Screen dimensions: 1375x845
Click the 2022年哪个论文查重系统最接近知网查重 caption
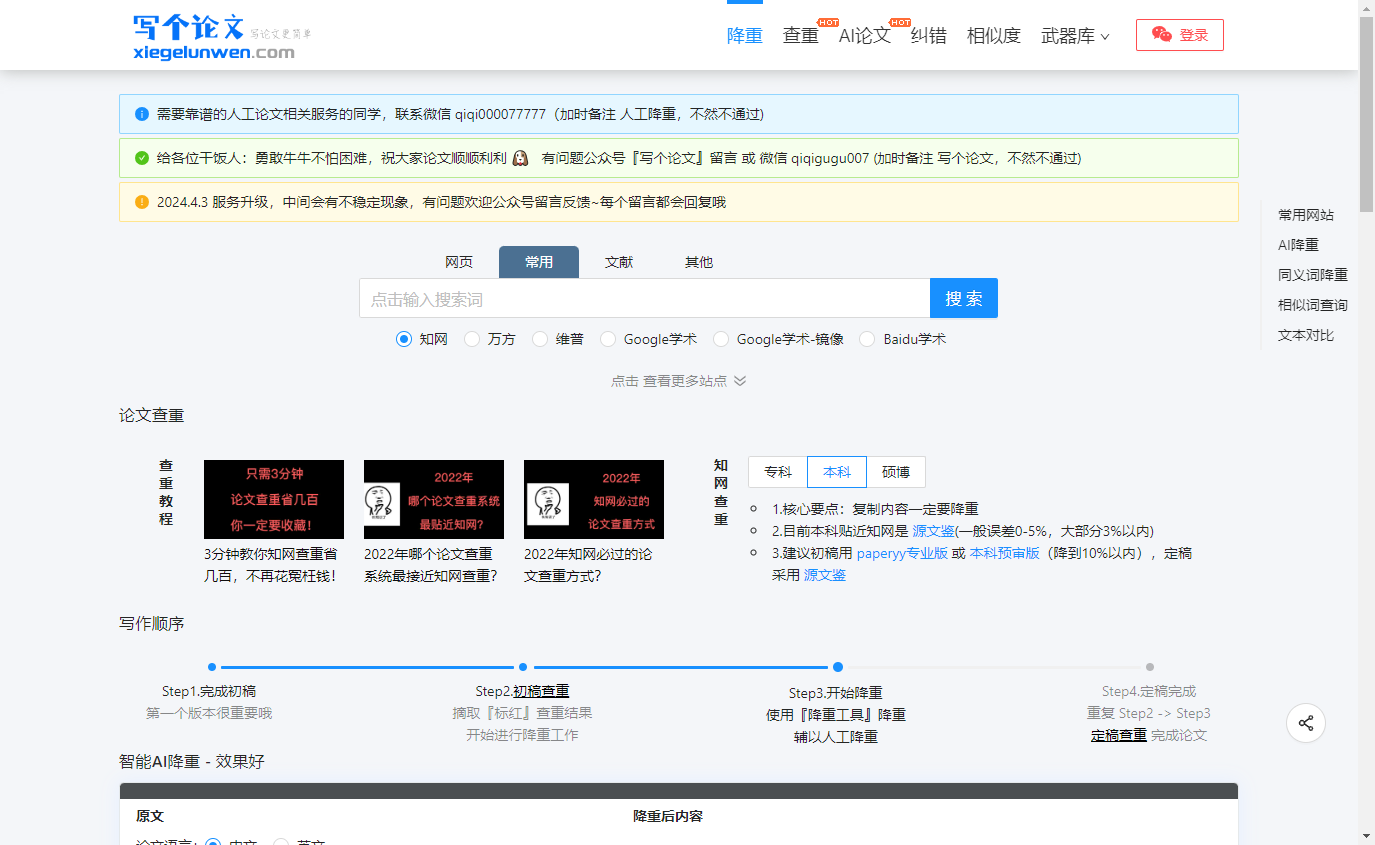(x=431, y=565)
